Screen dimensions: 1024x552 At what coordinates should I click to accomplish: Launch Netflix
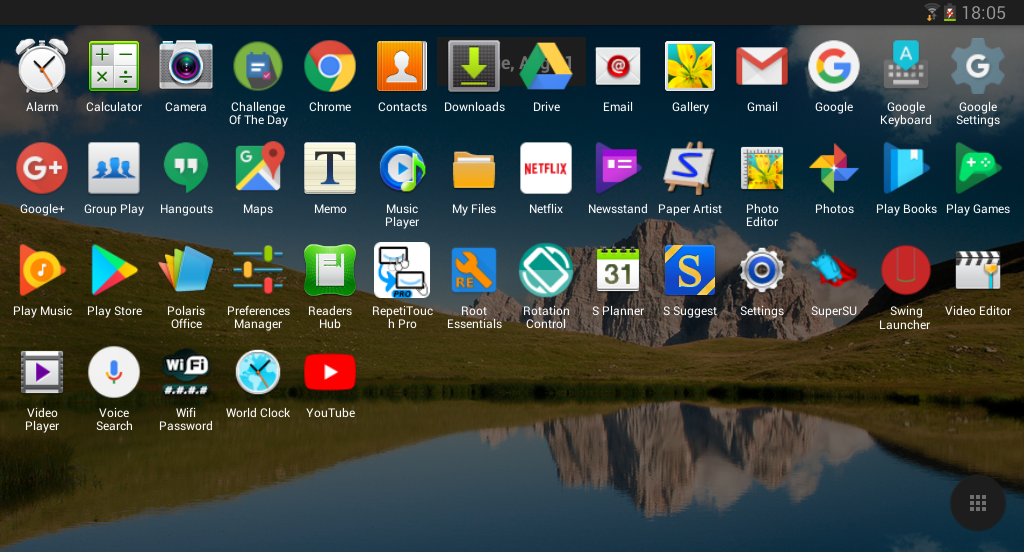[546, 168]
